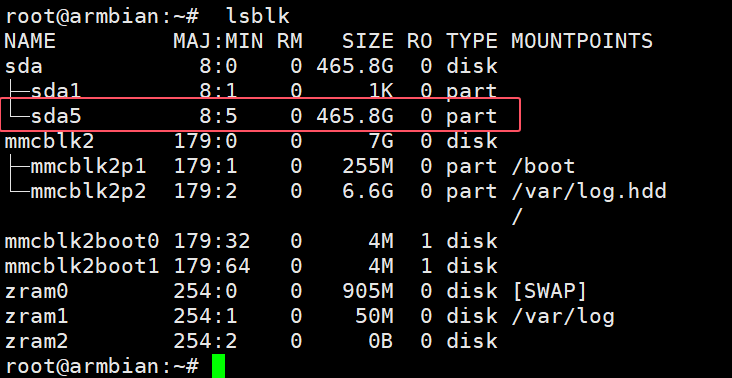
Task: Select the mmcblk2boot0 device name
Action: tap(82, 242)
